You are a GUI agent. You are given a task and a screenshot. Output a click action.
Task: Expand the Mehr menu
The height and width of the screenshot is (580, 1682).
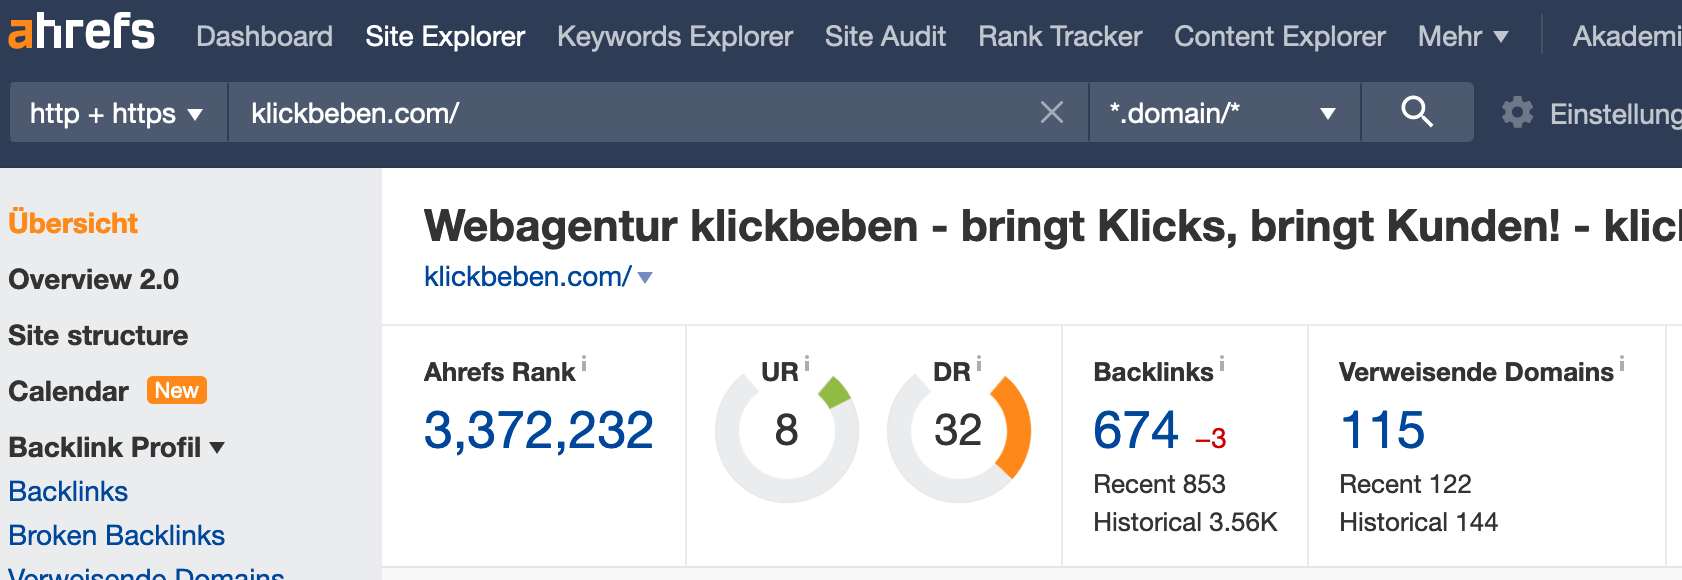click(1462, 36)
